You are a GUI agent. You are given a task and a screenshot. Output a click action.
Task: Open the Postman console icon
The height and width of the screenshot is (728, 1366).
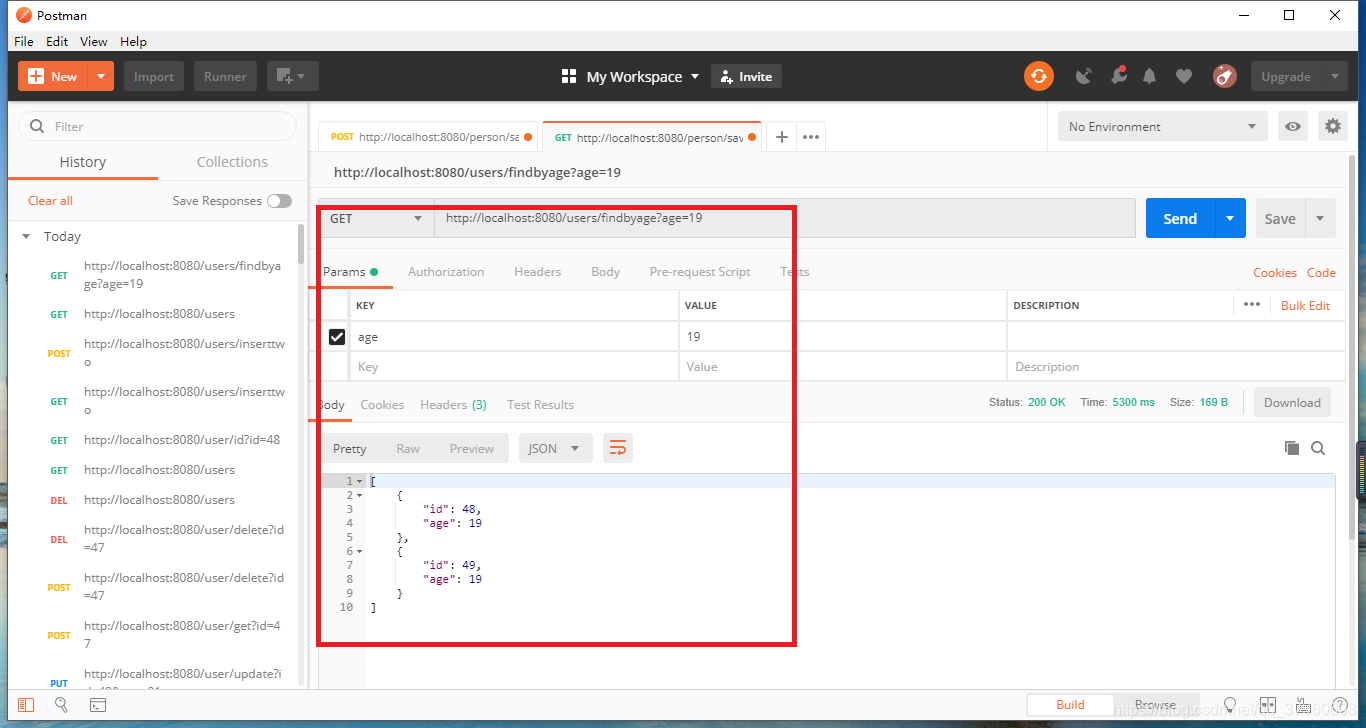click(x=98, y=705)
